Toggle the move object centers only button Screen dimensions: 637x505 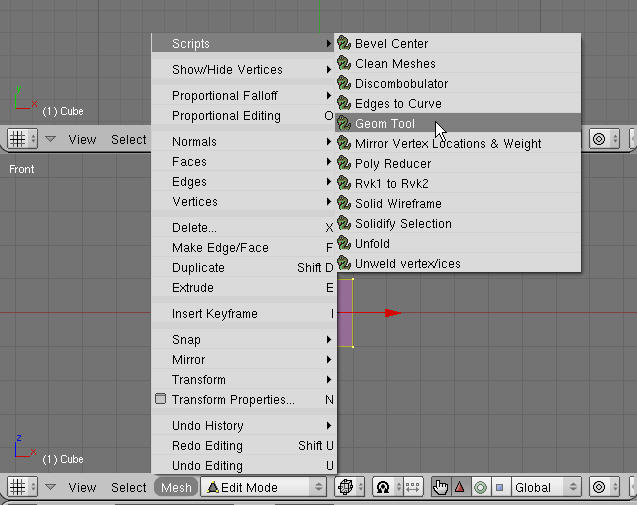(412, 487)
